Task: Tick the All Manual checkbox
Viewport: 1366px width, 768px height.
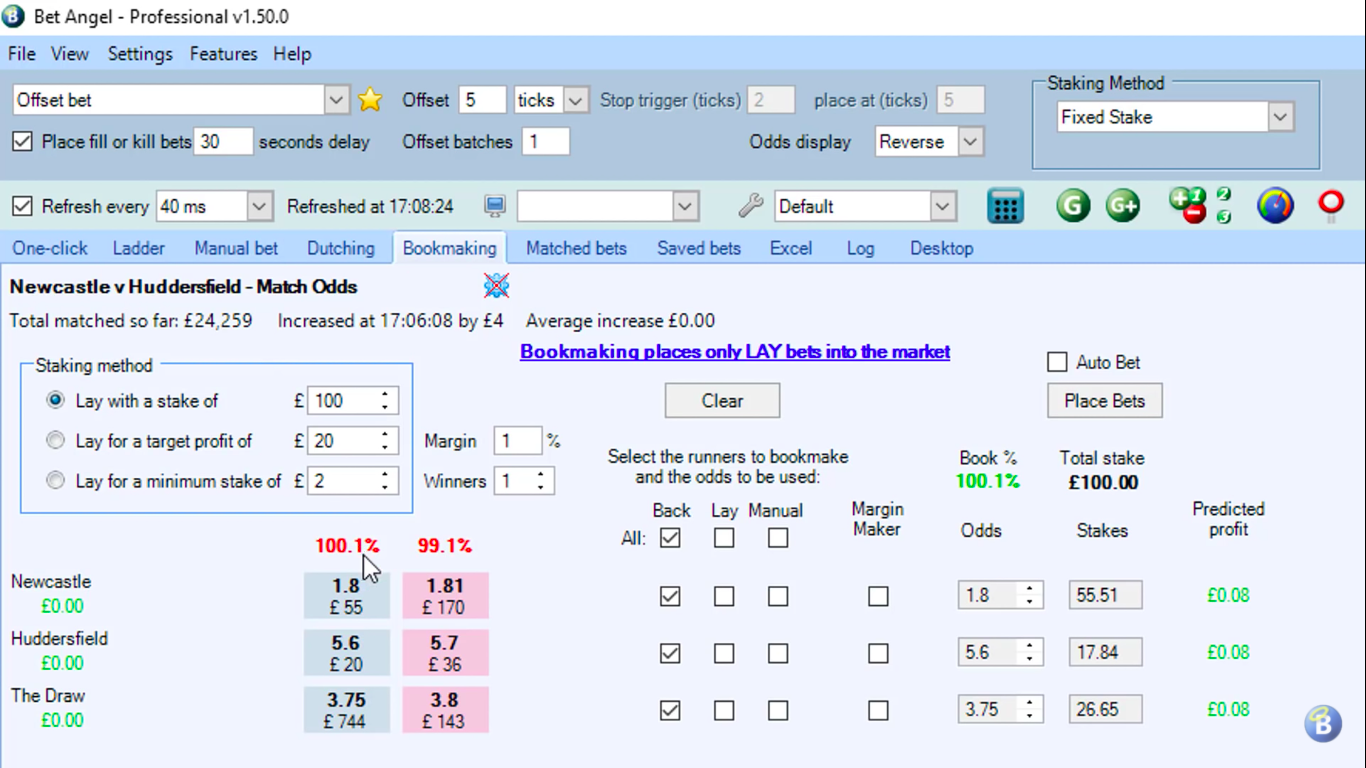Action: click(778, 538)
